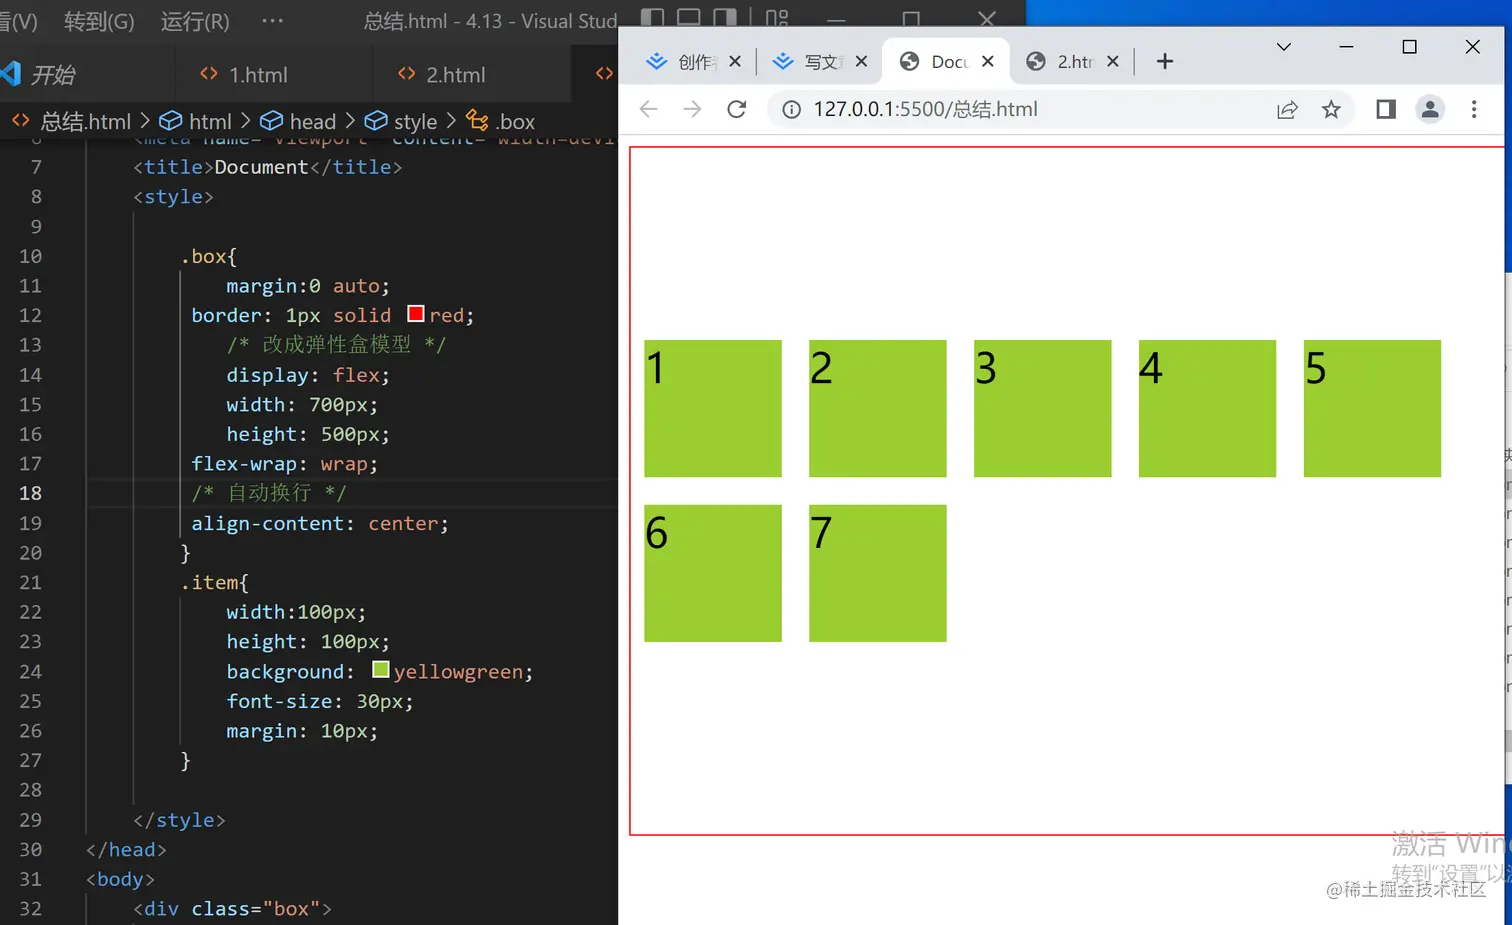Viewport: 1512px width, 925px height.
Task: Place cursor on 'margin:0 auto;' line
Action: [308, 286]
